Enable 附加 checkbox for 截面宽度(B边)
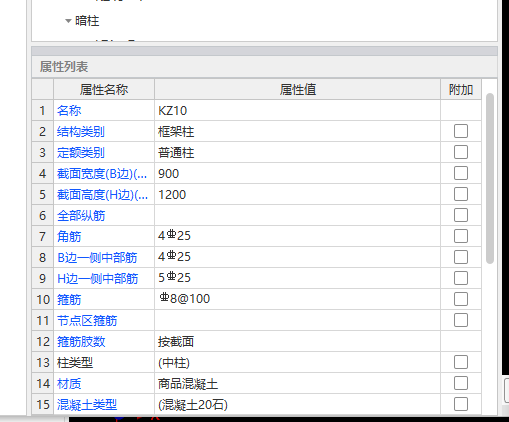 tap(461, 173)
